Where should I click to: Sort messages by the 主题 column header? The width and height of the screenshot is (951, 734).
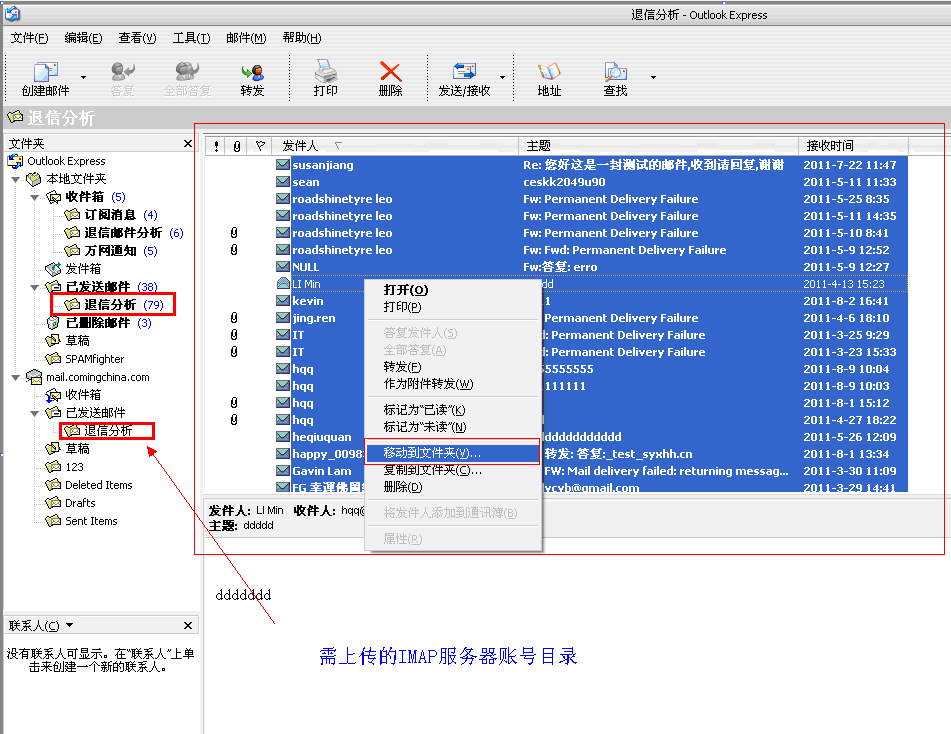click(x=658, y=146)
